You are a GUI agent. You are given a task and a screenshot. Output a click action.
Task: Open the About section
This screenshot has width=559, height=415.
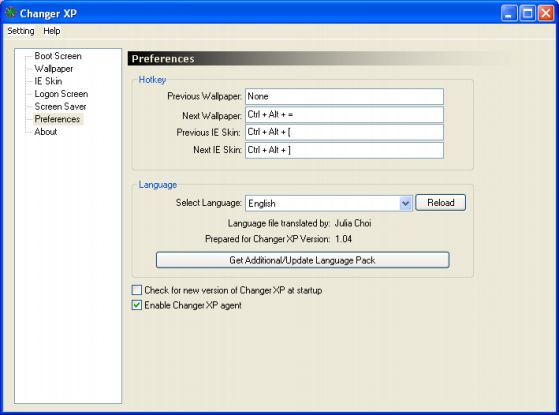pyautogui.click(x=46, y=132)
